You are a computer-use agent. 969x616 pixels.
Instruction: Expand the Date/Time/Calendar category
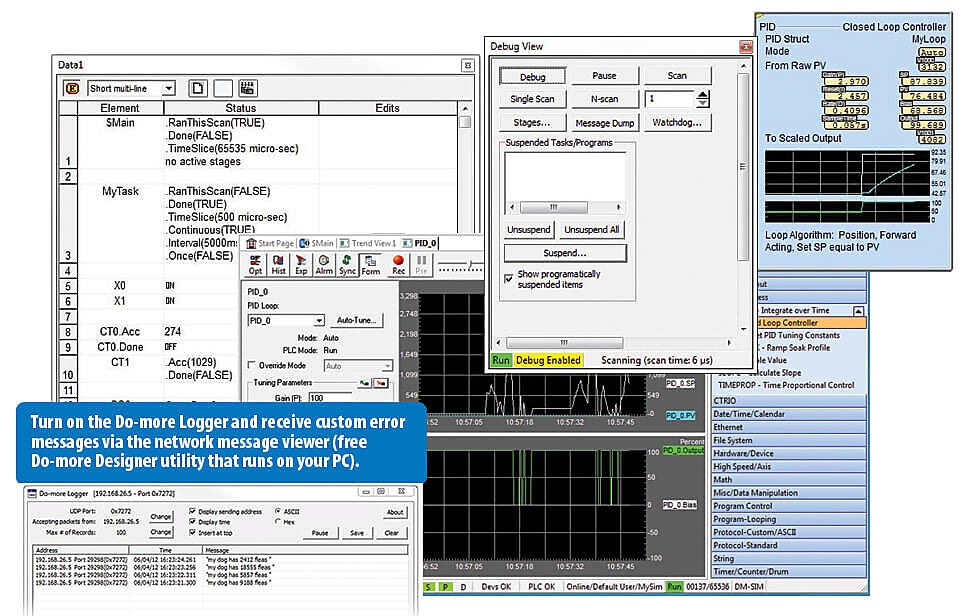(789, 414)
